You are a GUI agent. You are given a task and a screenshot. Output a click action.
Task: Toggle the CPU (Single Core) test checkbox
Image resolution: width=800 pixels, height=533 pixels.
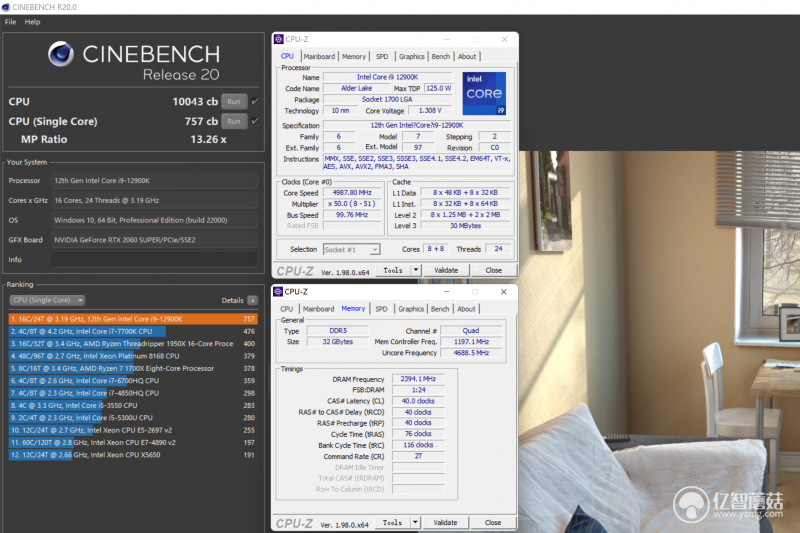[255, 121]
